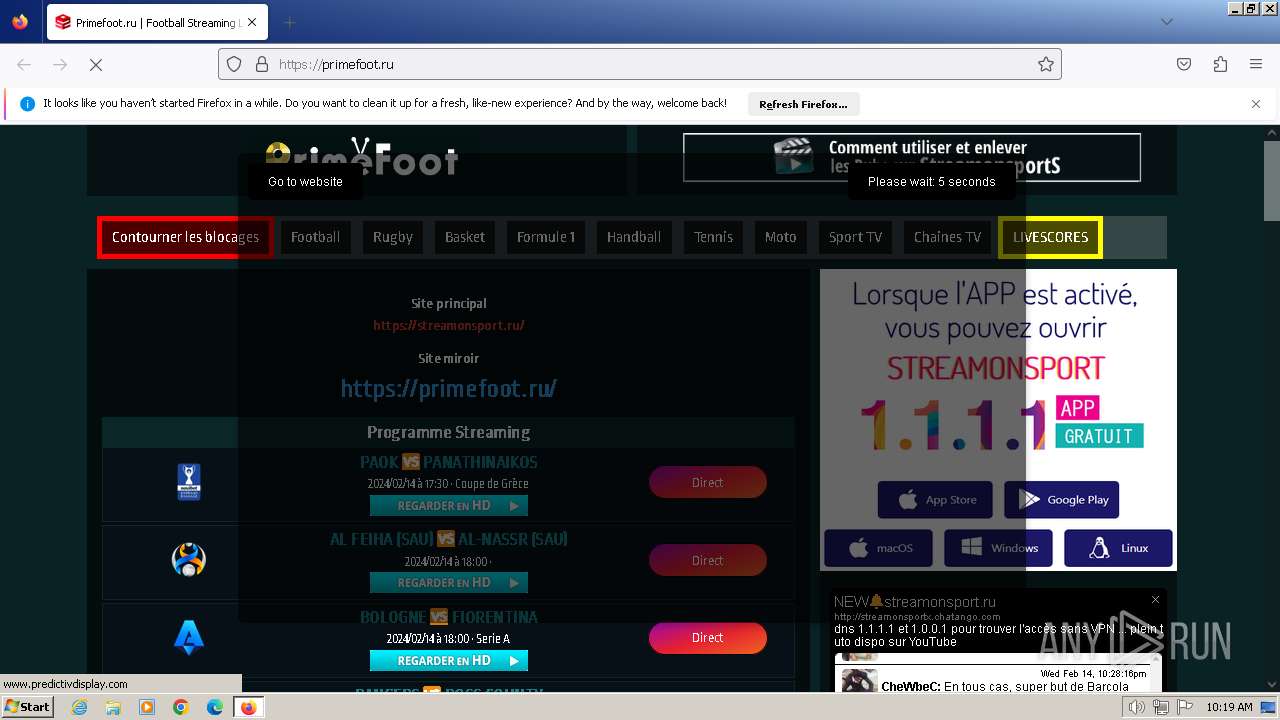Go forward to the next page
The image size is (1280, 720).
point(60,64)
